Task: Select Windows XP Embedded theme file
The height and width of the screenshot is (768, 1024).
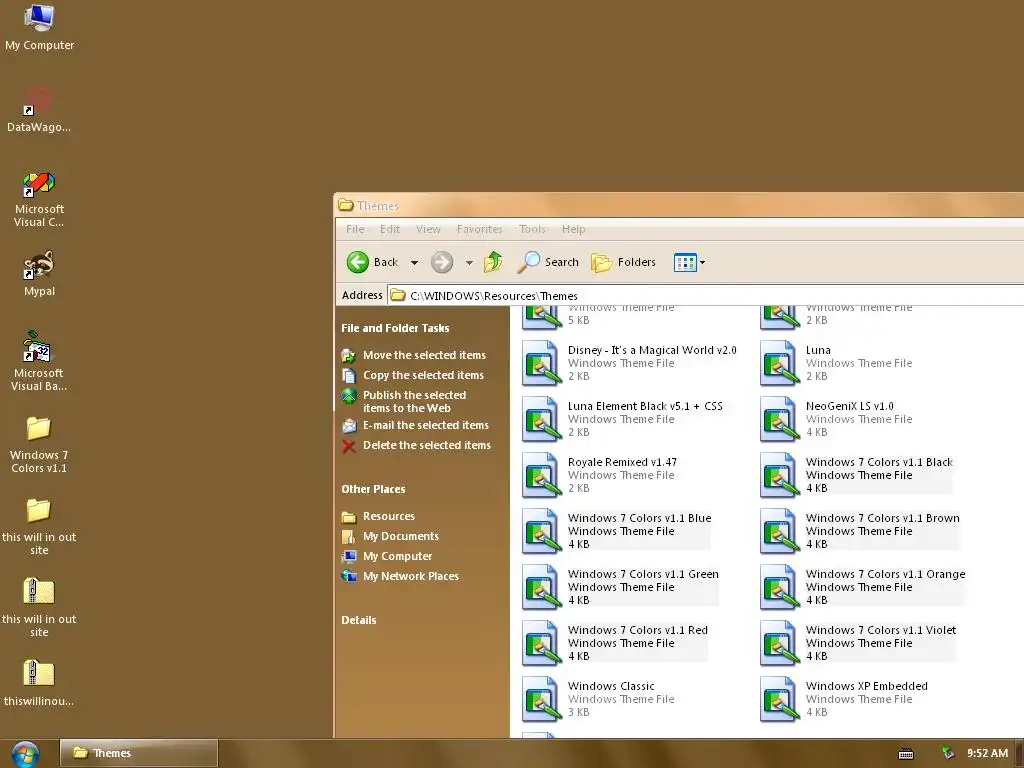Action: pyautogui.click(x=844, y=700)
